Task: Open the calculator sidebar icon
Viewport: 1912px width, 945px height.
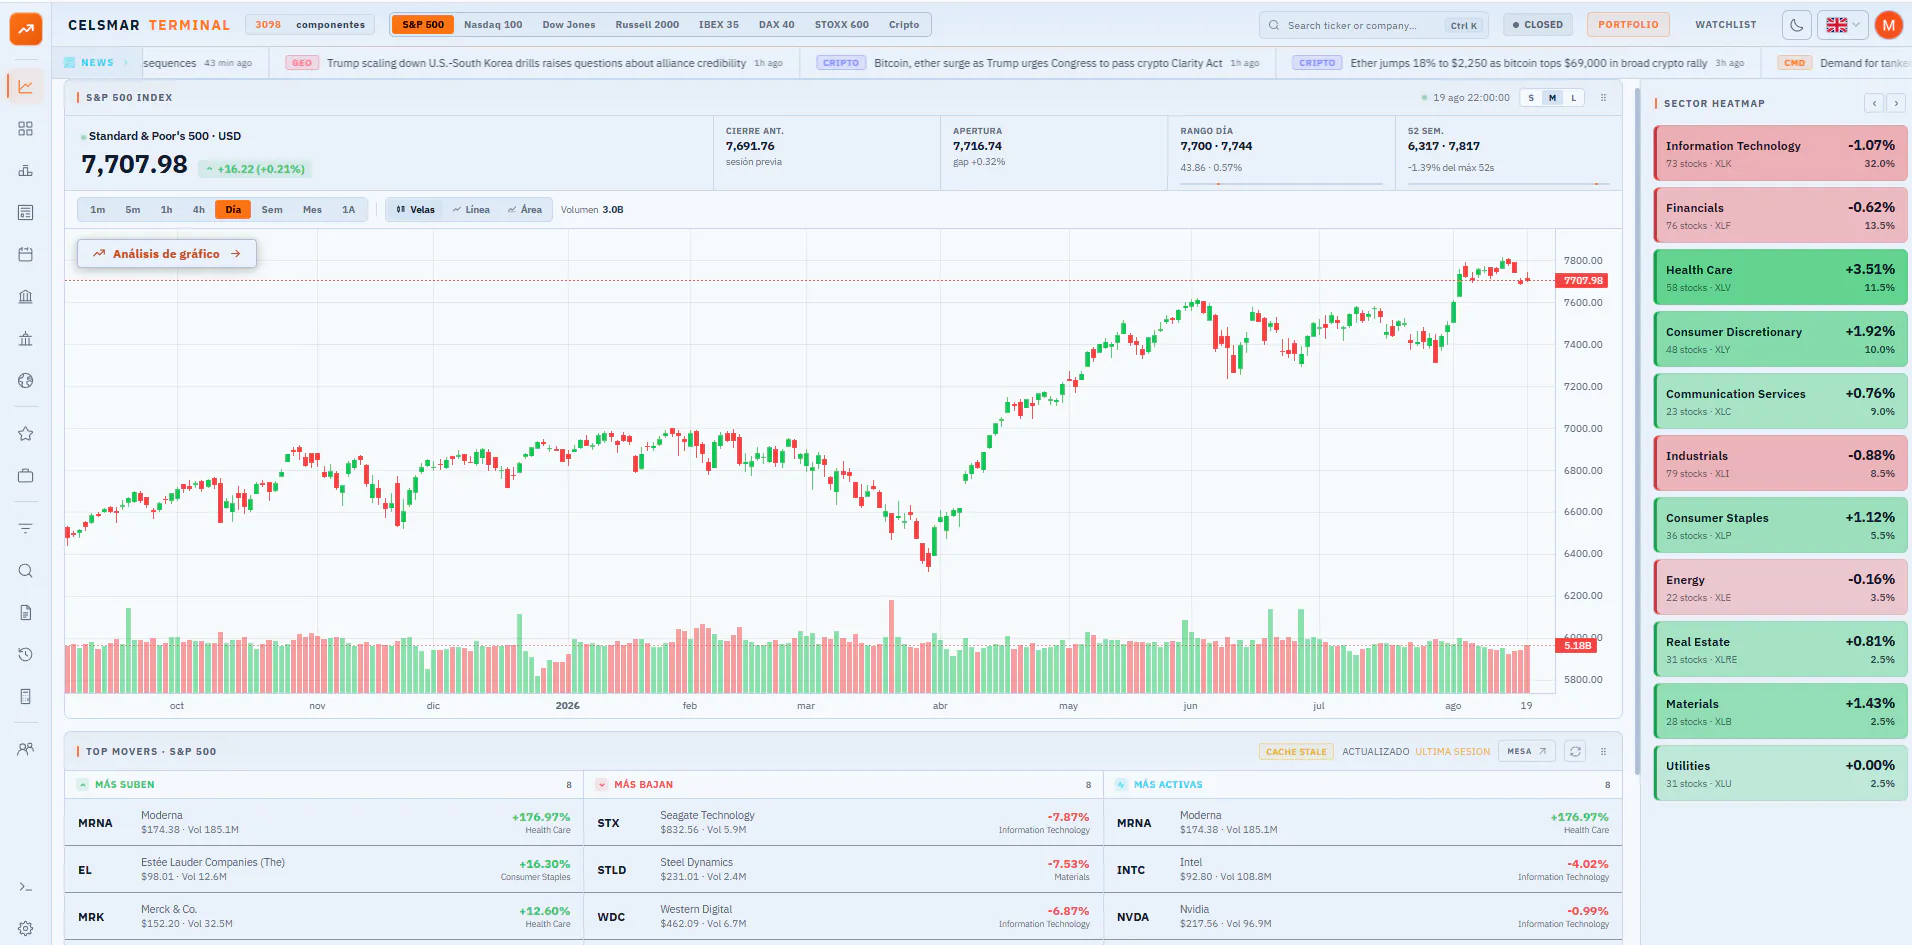Action: [x=26, y=697]
